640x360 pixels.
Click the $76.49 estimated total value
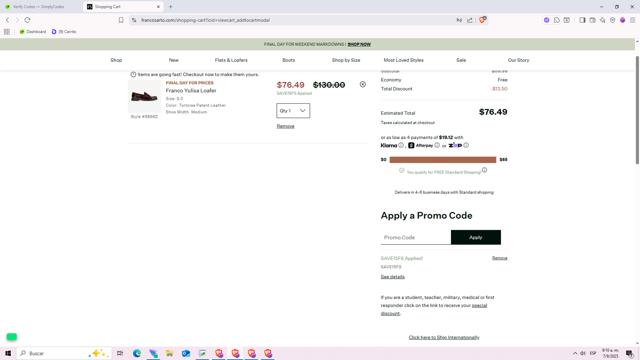tap(493, 112)
